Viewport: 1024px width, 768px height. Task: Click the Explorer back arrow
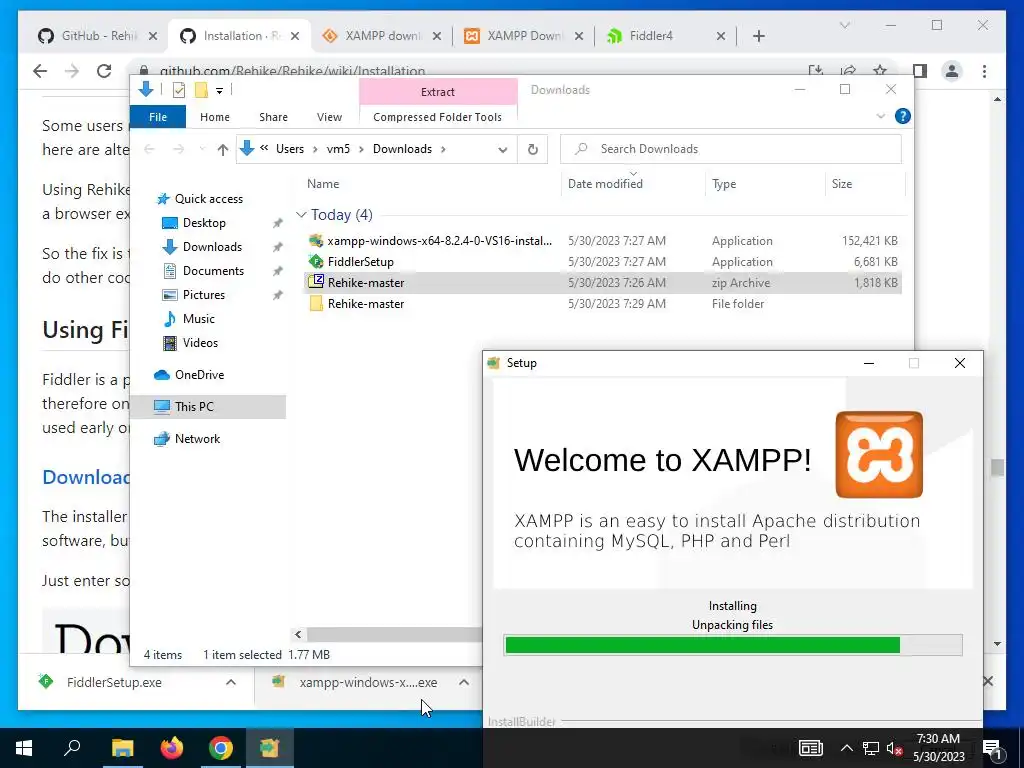149,150
